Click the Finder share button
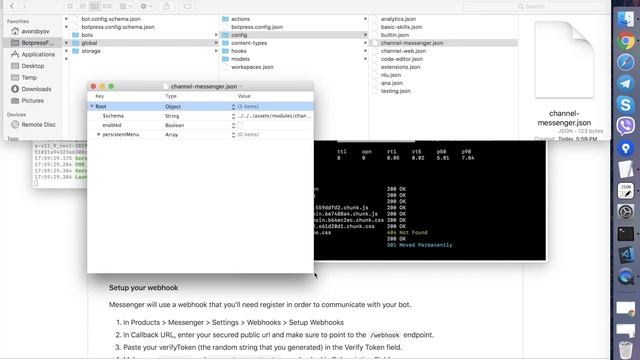Image resolution: width=640 pixels, height=360 pixels. [x=167, y=6]
